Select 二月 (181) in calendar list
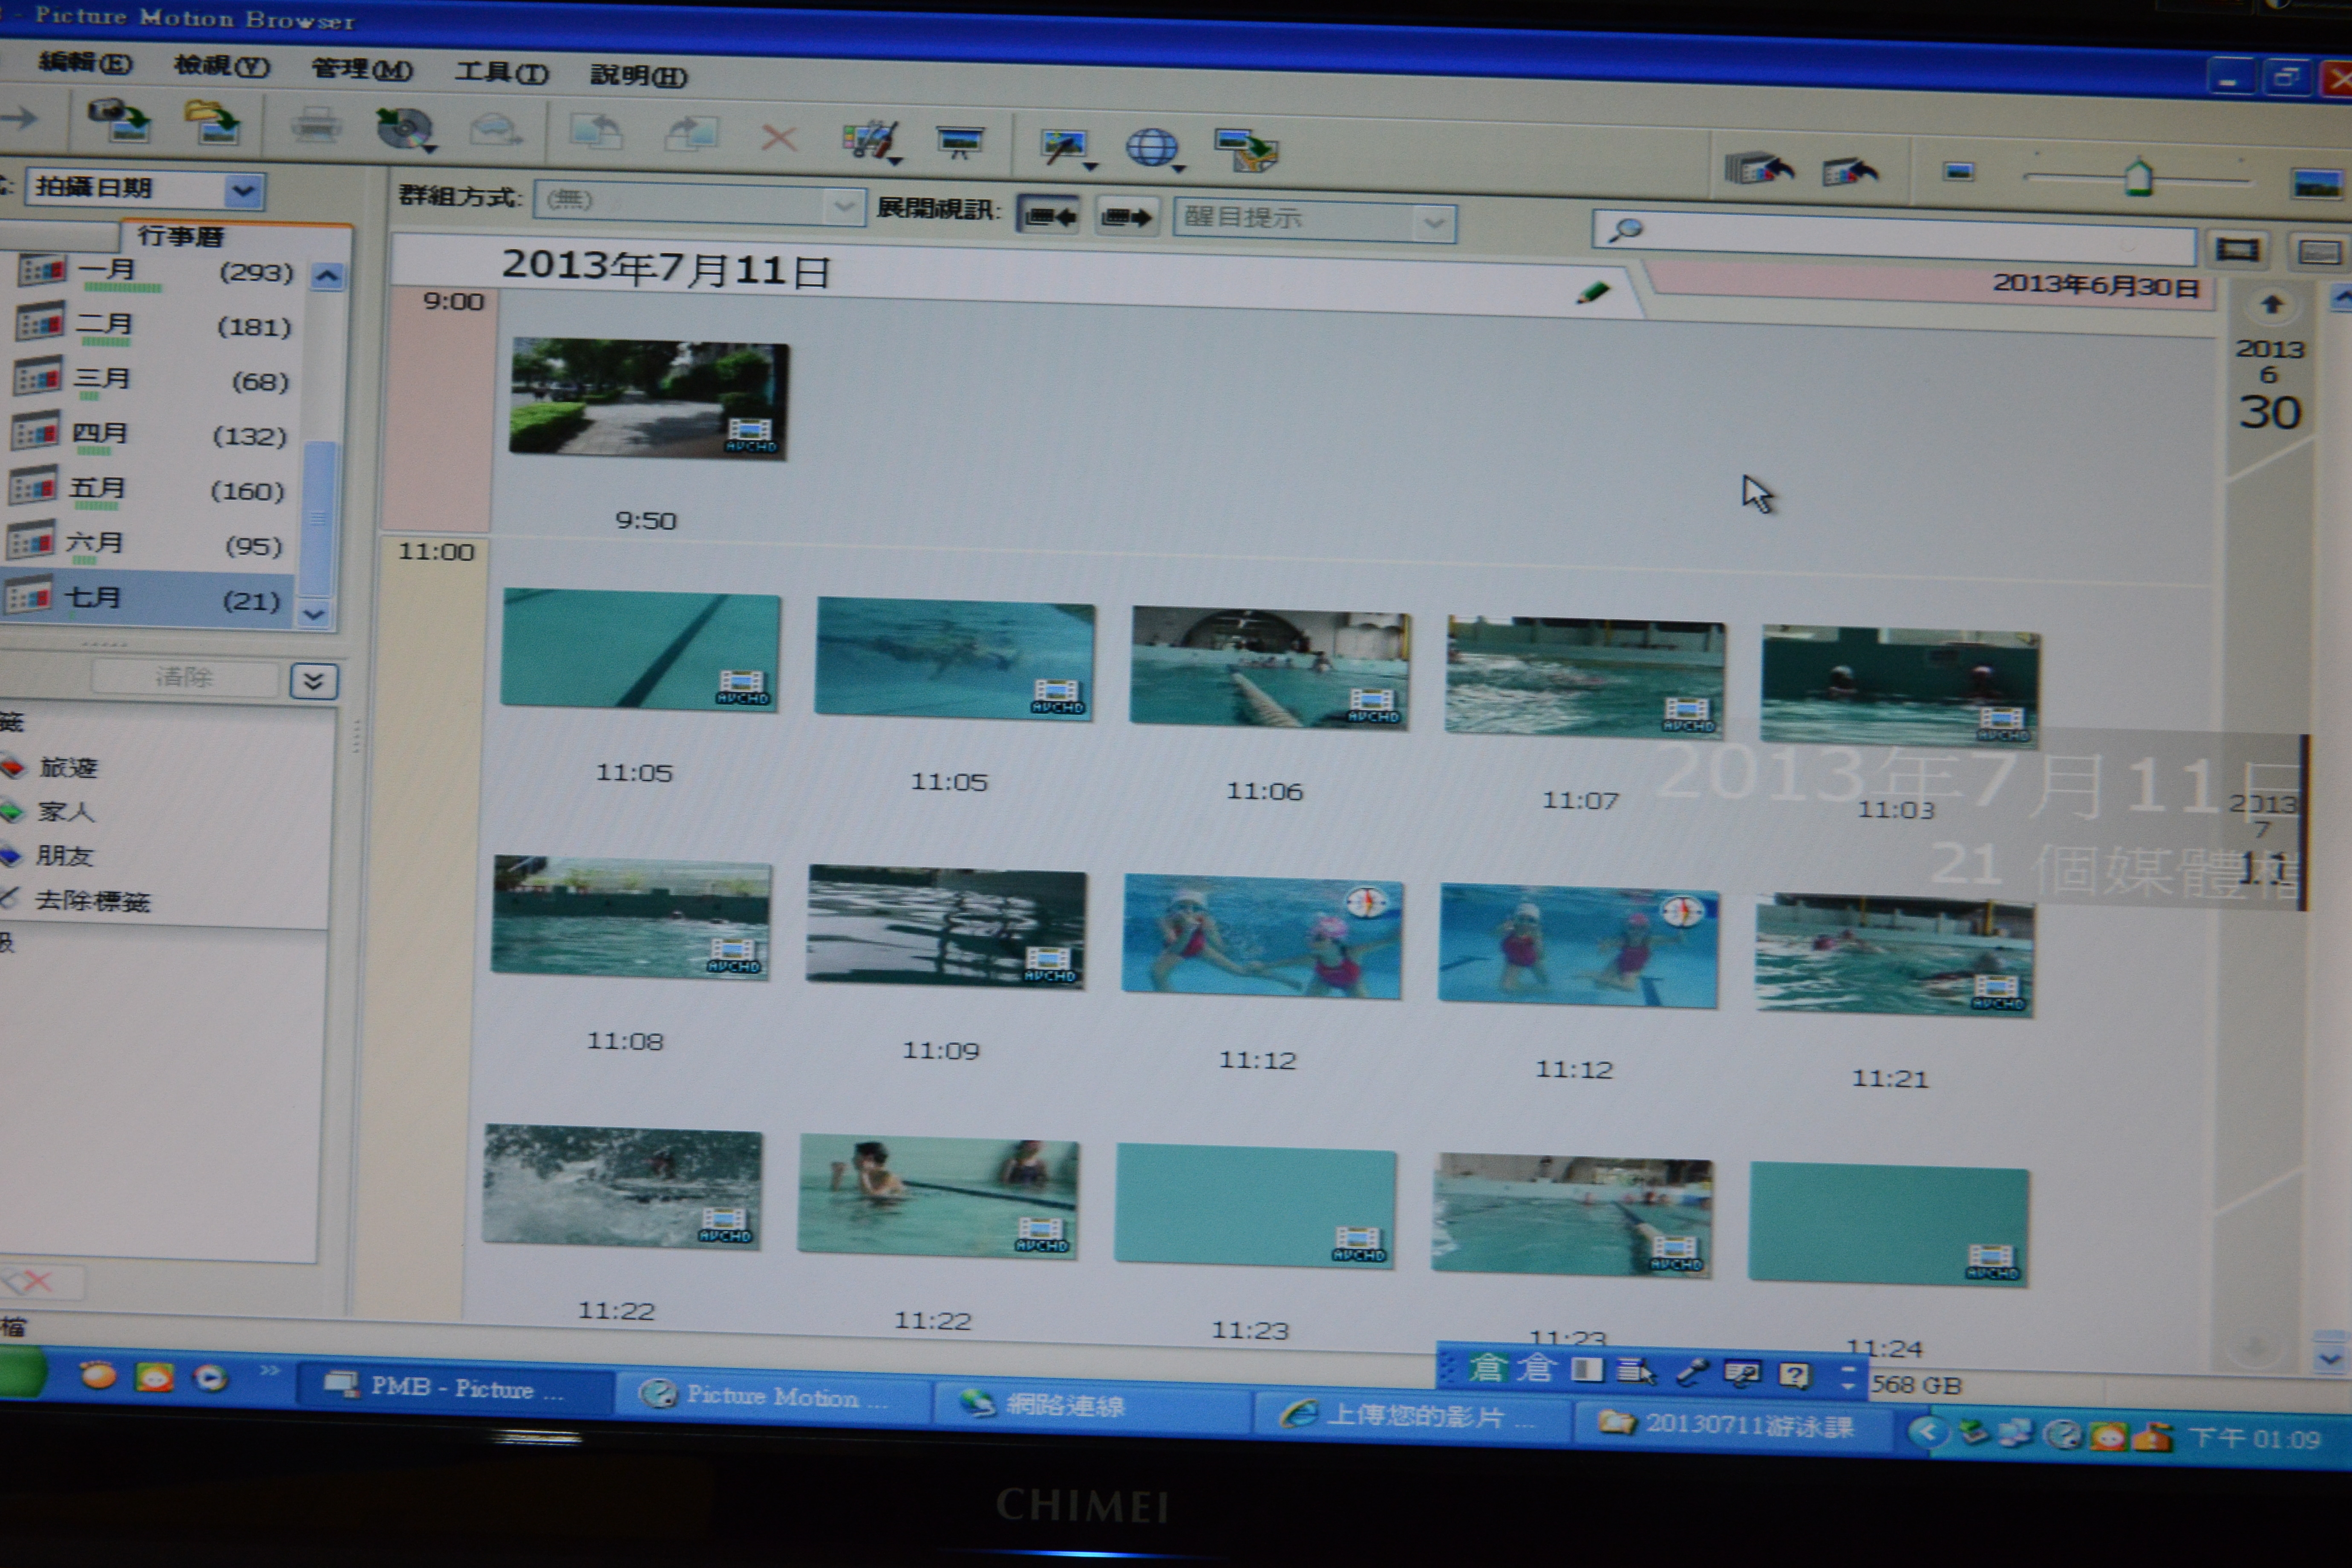Viewport: 2352px width, 1568px height. (x=154, y=326)
